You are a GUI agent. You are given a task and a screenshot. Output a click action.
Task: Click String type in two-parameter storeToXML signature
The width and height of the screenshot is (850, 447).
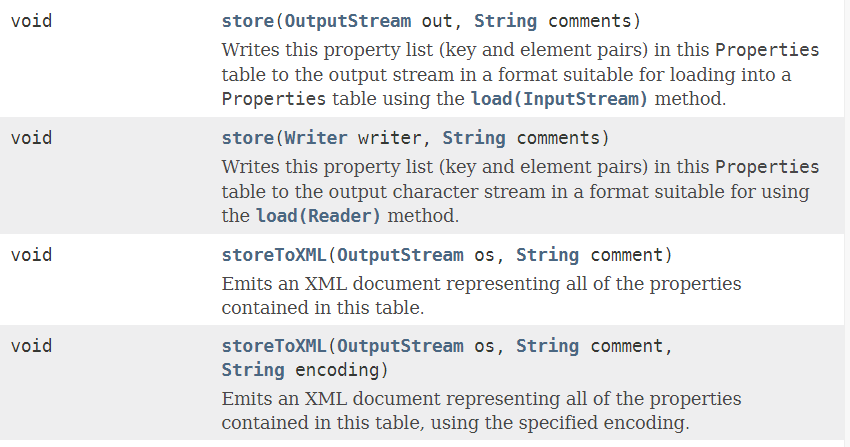pyautogui.click(x=547, y=254)
